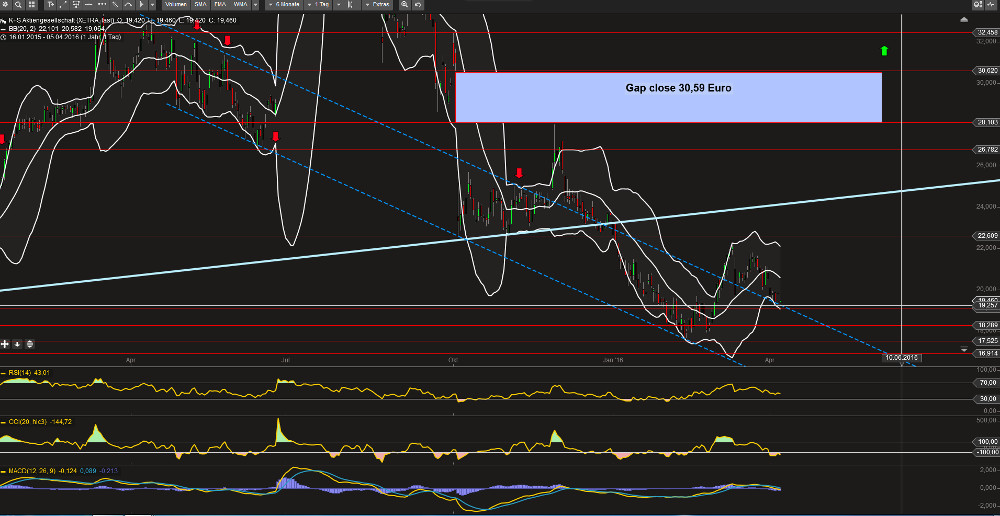Select the Gap close 30,59 Euro box
The width and height of the screenshot is (1000, 516).
tap(668, 97)
